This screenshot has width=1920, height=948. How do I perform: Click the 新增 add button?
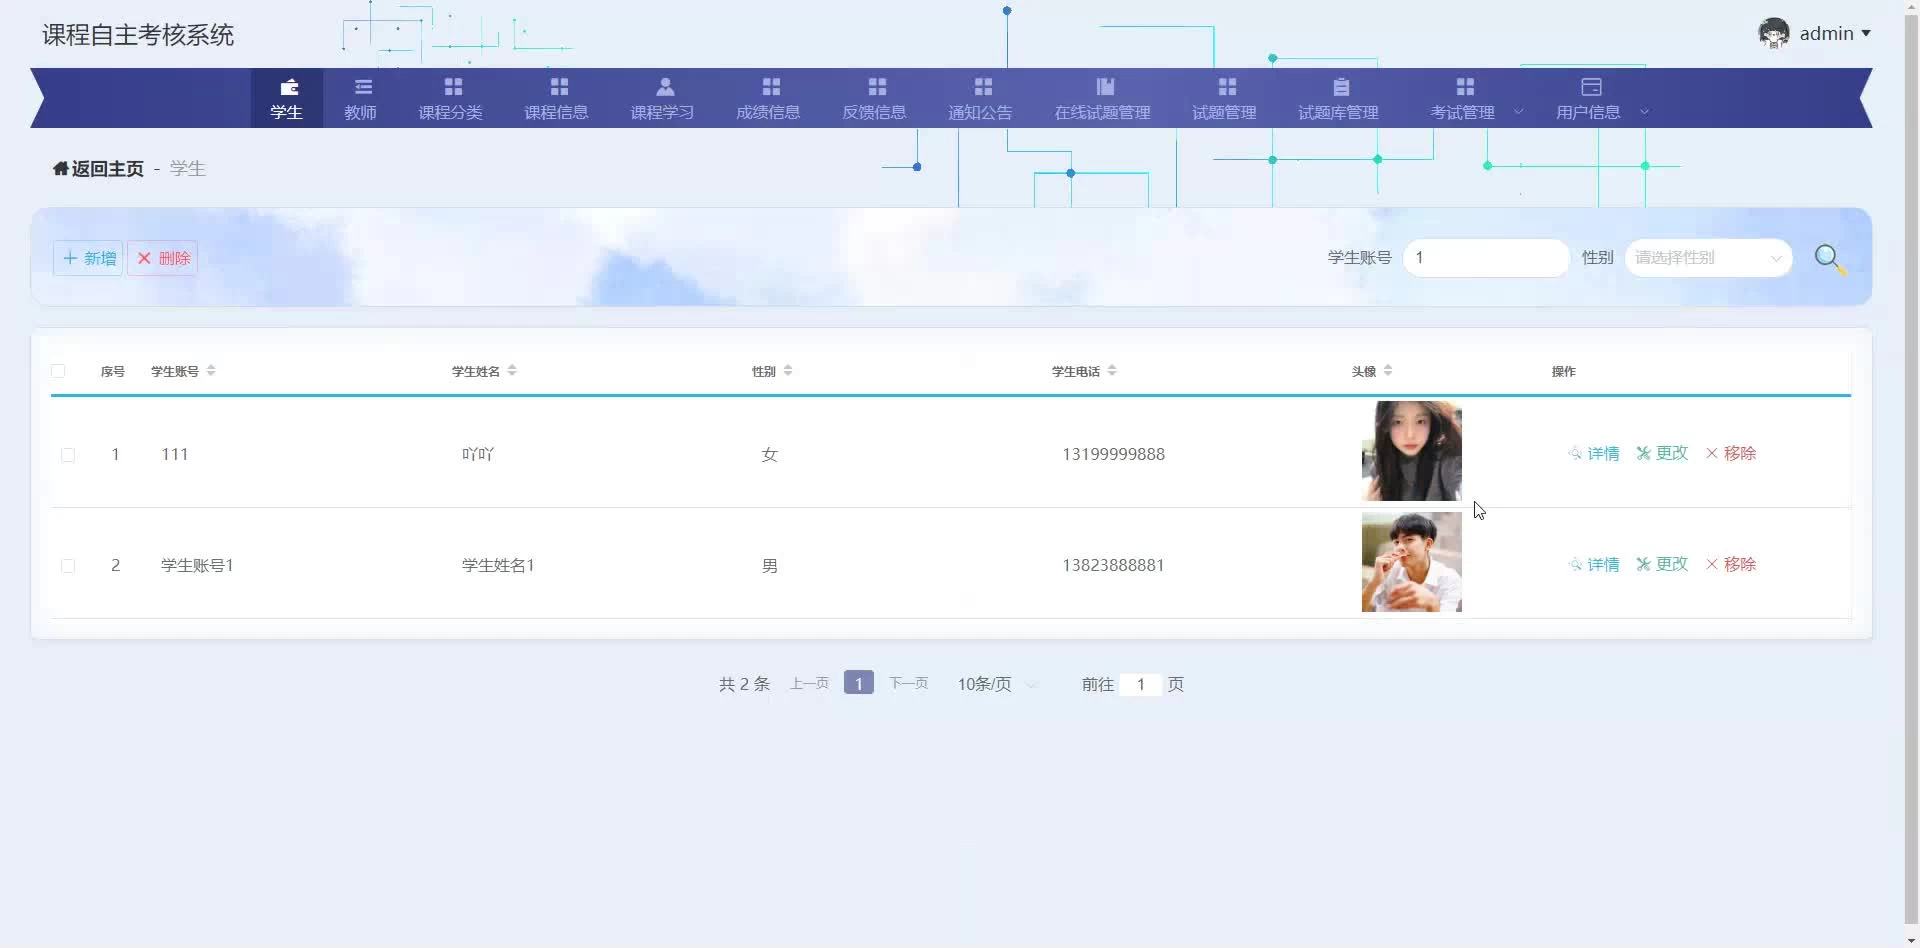(88, 258)
